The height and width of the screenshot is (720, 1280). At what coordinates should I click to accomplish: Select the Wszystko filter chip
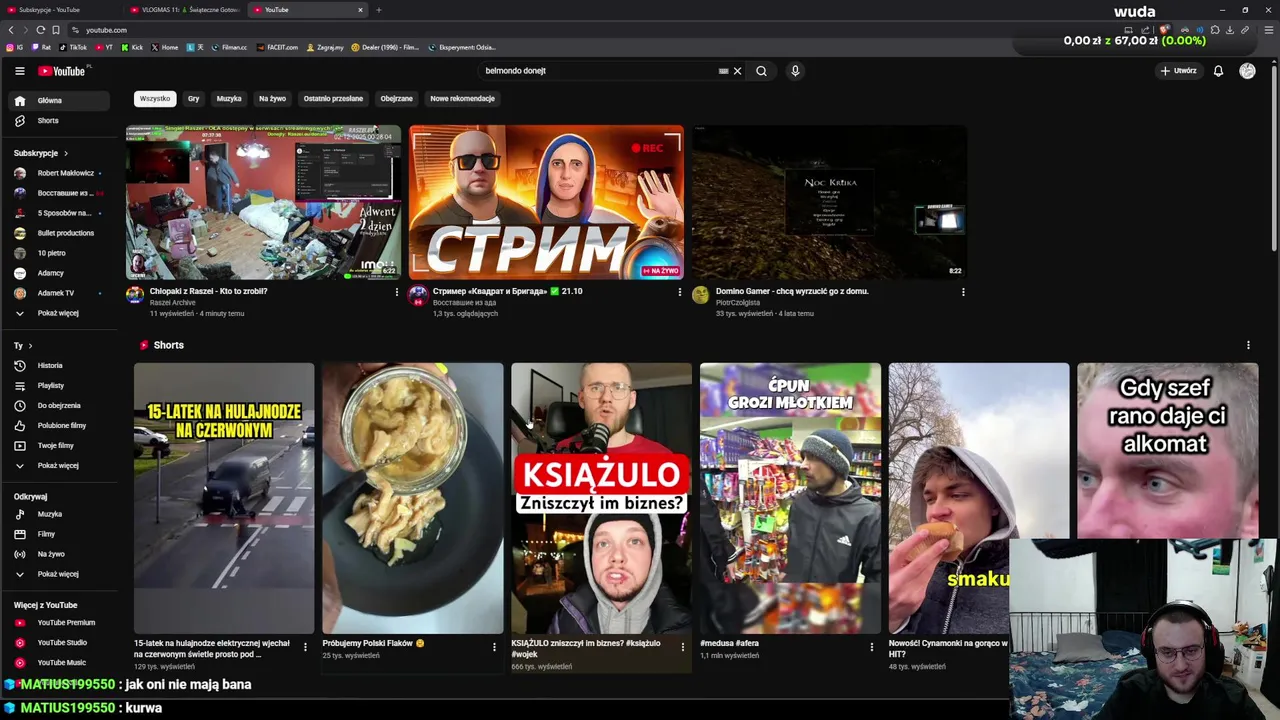pyautogui.click(x=155, y=98)
